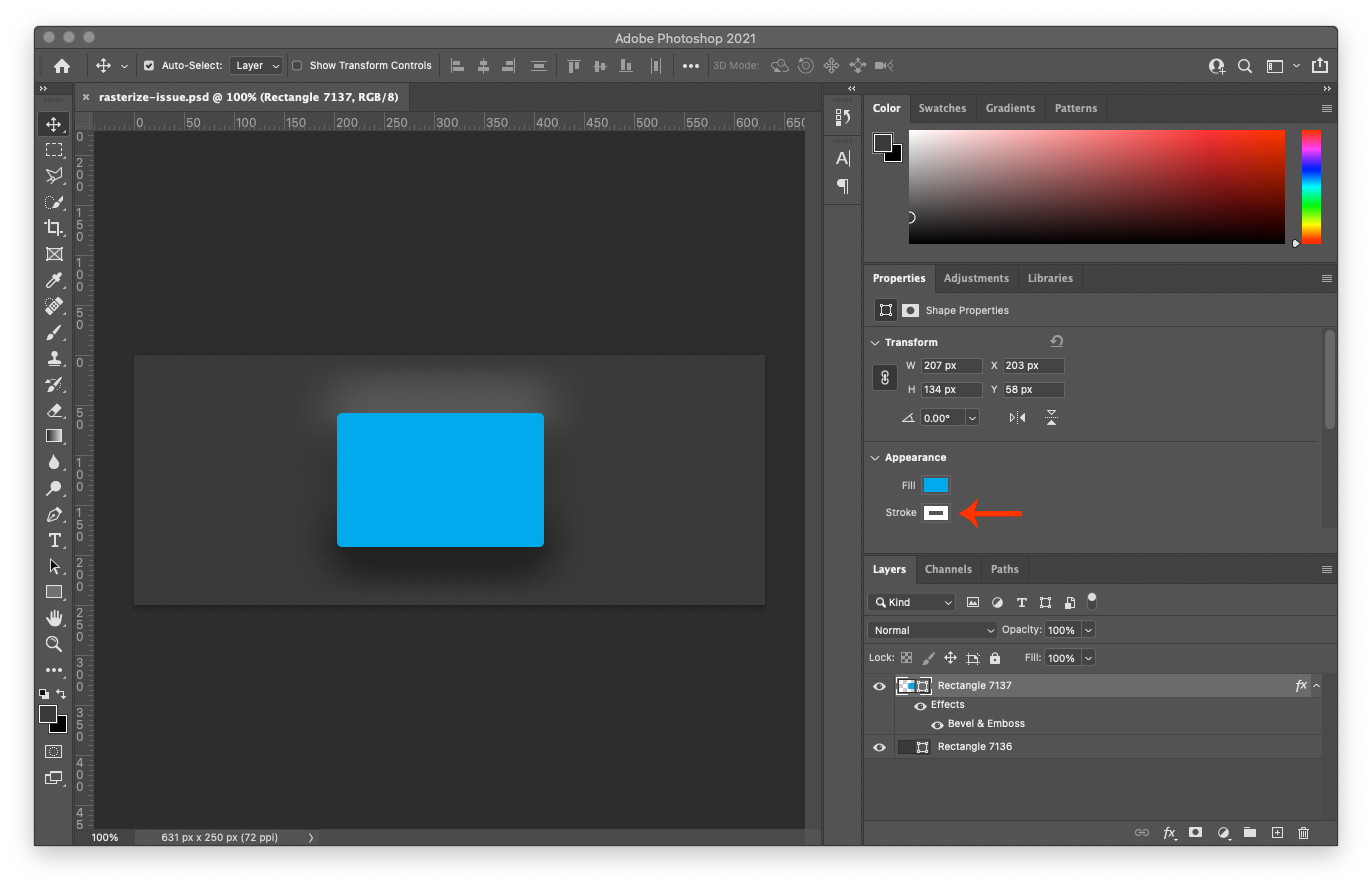The image size is (1372, 888).
Task: Open the Auto-Select Layer dropdown
Action: click(x=256, y=66)
